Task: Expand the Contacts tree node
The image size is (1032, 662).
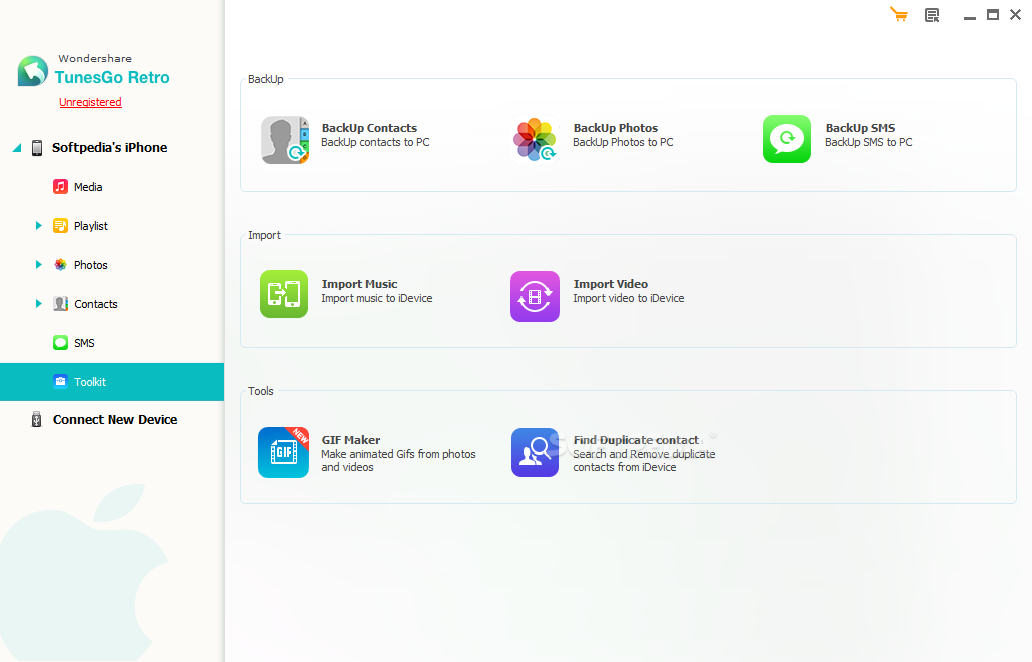Action: tap(38, 303)
